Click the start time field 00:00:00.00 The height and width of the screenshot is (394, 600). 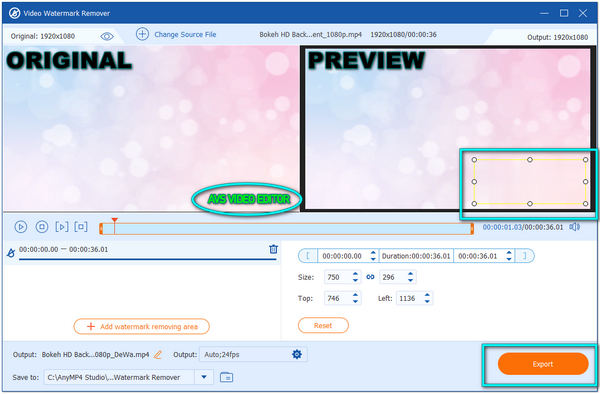342,256
